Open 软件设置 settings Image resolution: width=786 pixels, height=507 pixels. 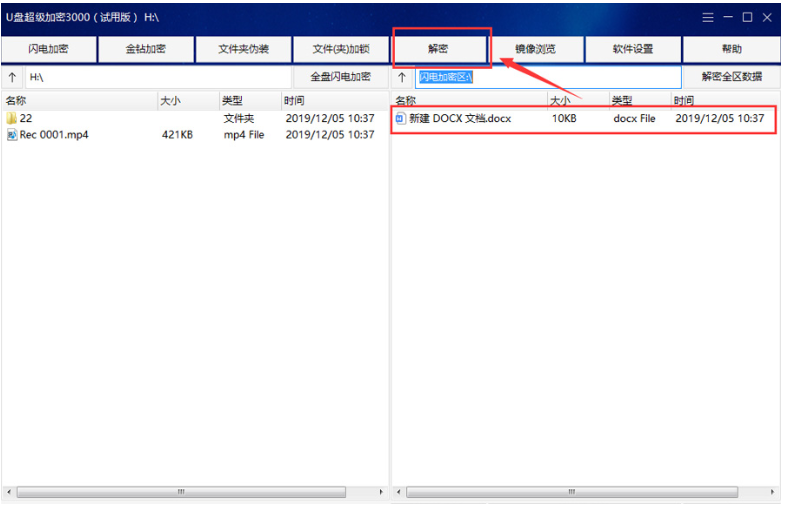(633, 49)
